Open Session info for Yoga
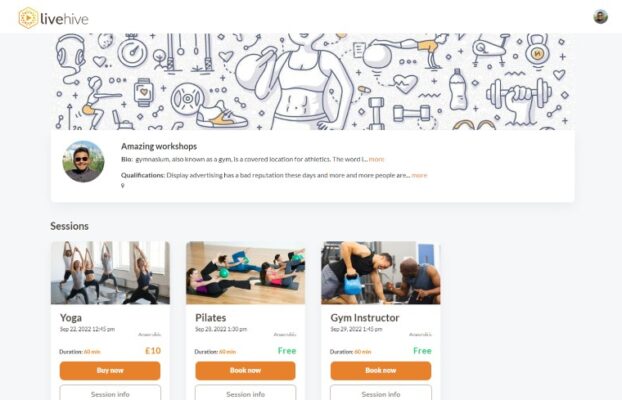 coord(110,392)
